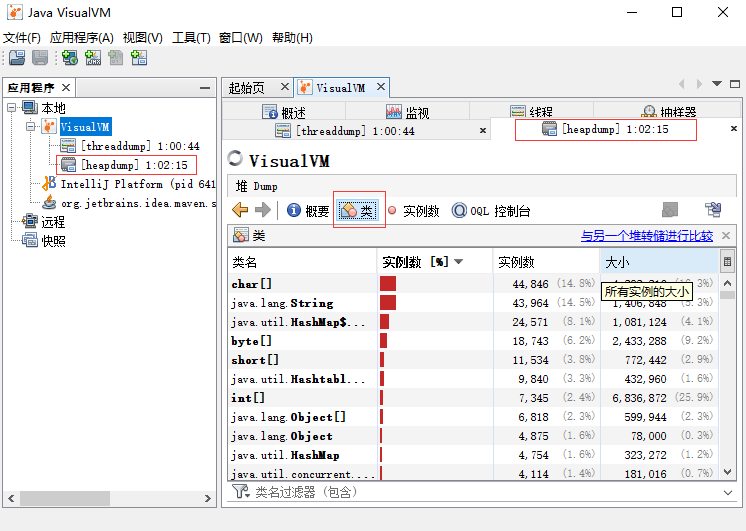
Task: Click the forward arrow in the heap dump toolbar
Action: pos(263,210)
